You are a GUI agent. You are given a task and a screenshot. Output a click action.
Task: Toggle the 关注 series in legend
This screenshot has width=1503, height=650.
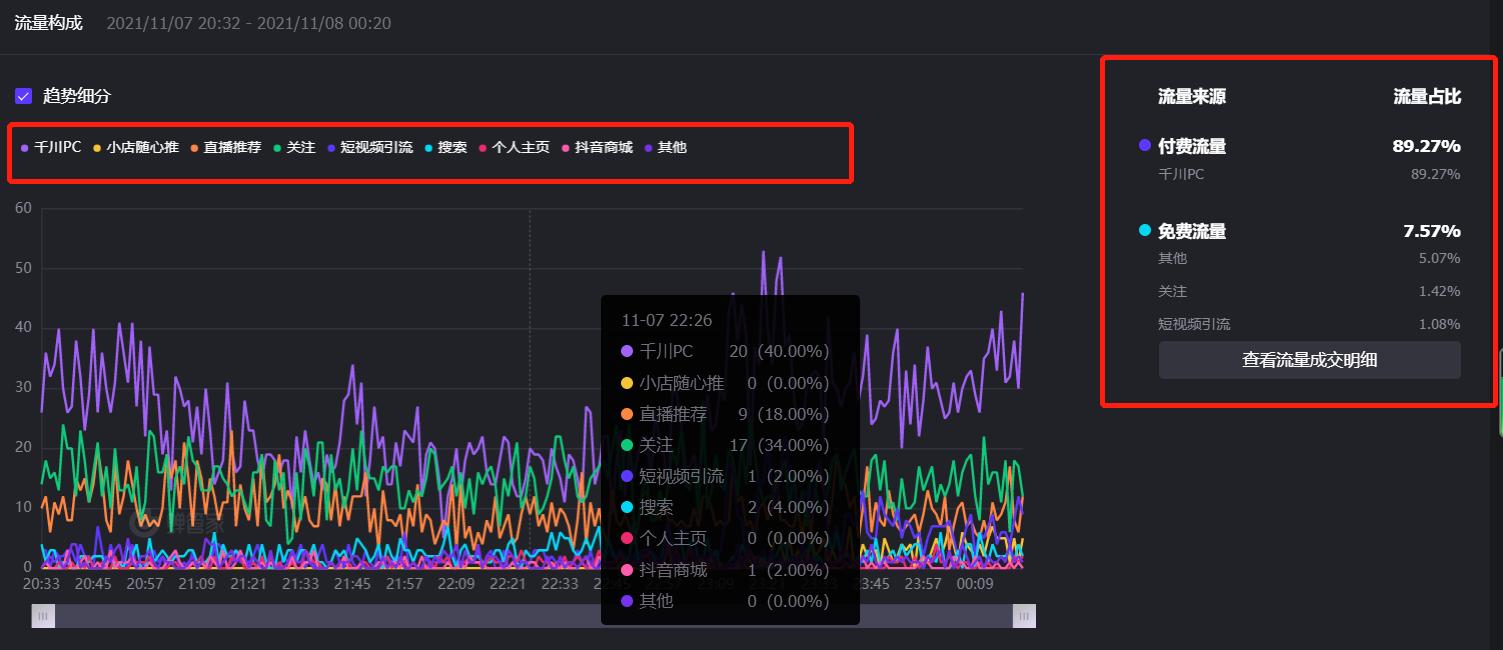click(x=296, y=147)
